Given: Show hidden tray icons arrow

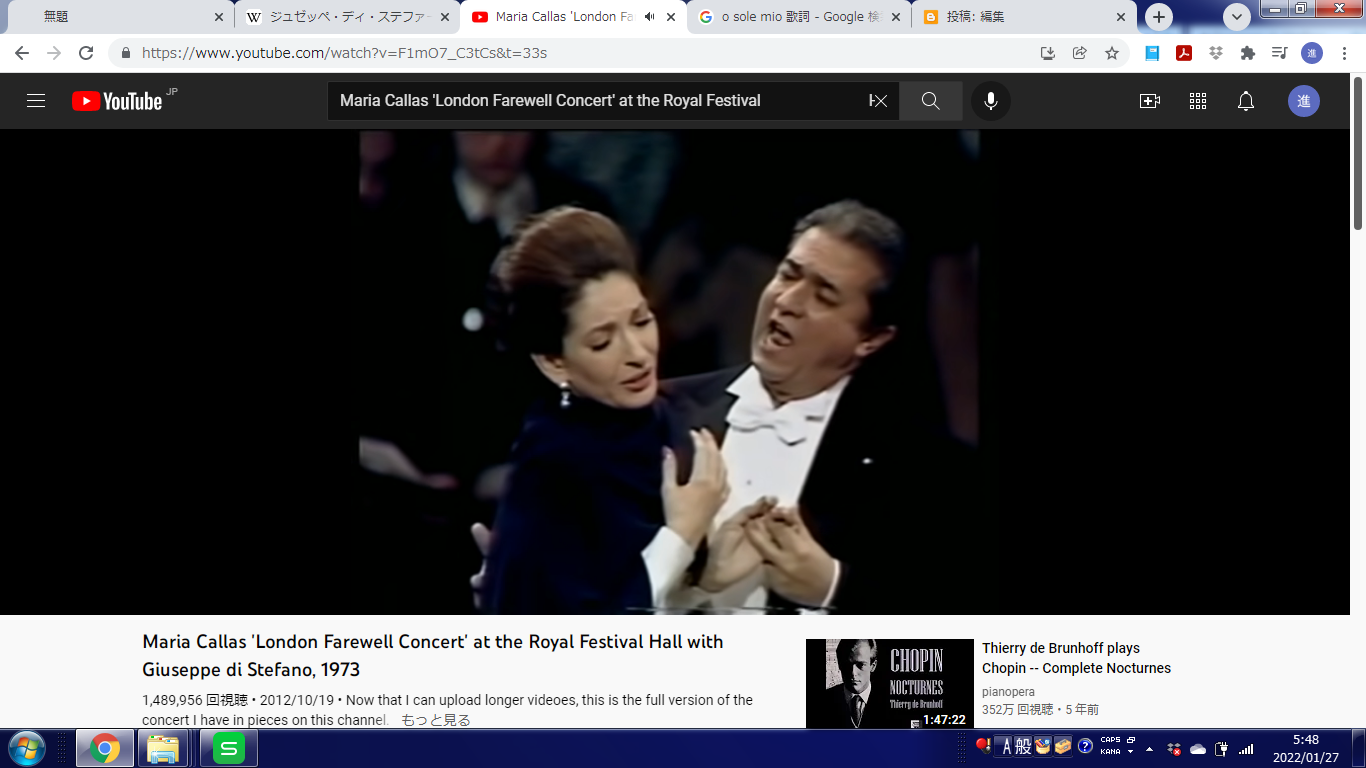Looking at the screenshot, I should 1149,748.
